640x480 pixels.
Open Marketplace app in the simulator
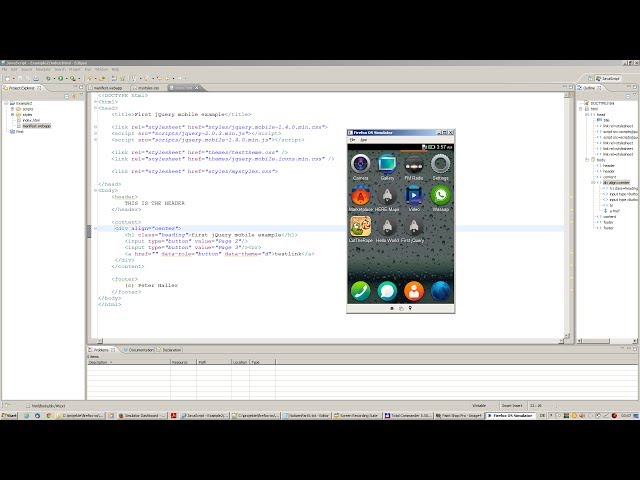coord(360,196)
